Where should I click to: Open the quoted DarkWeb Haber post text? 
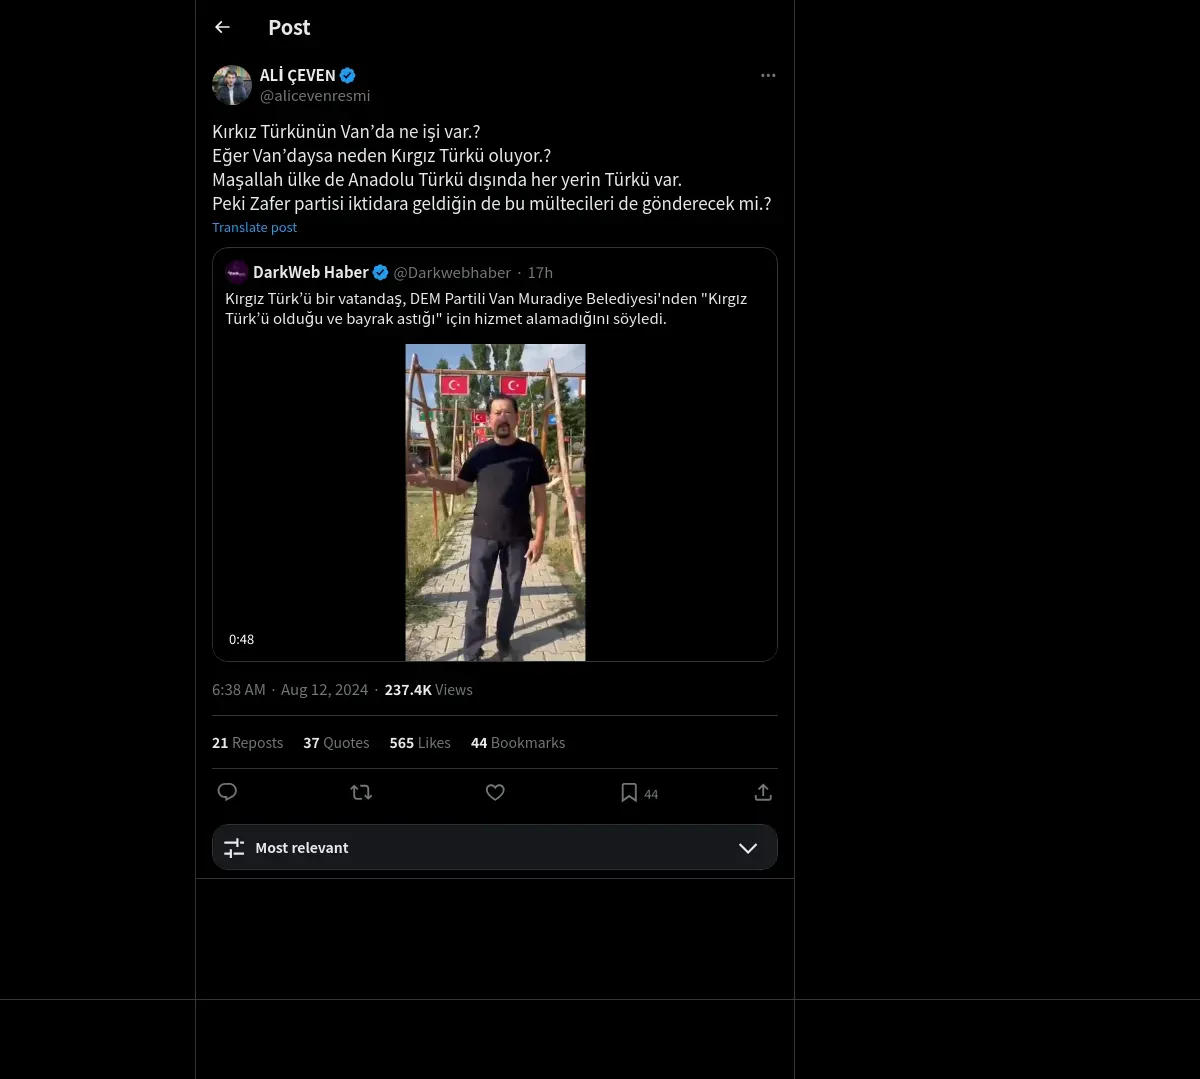click(x=486, y=308)
